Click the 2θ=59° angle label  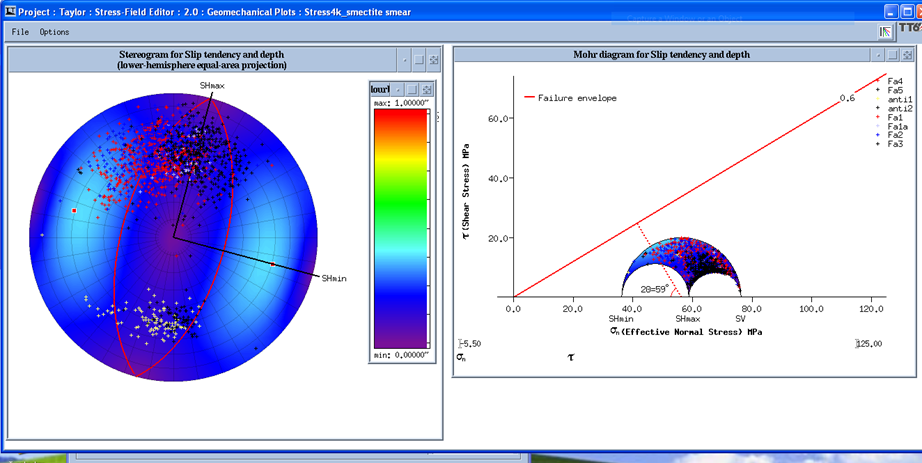pyautogui.click(x=655, y=289)
